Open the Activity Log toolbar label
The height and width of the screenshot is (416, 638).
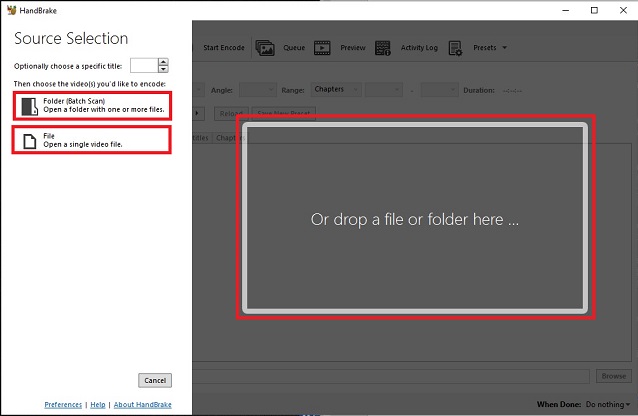(419, 48)
